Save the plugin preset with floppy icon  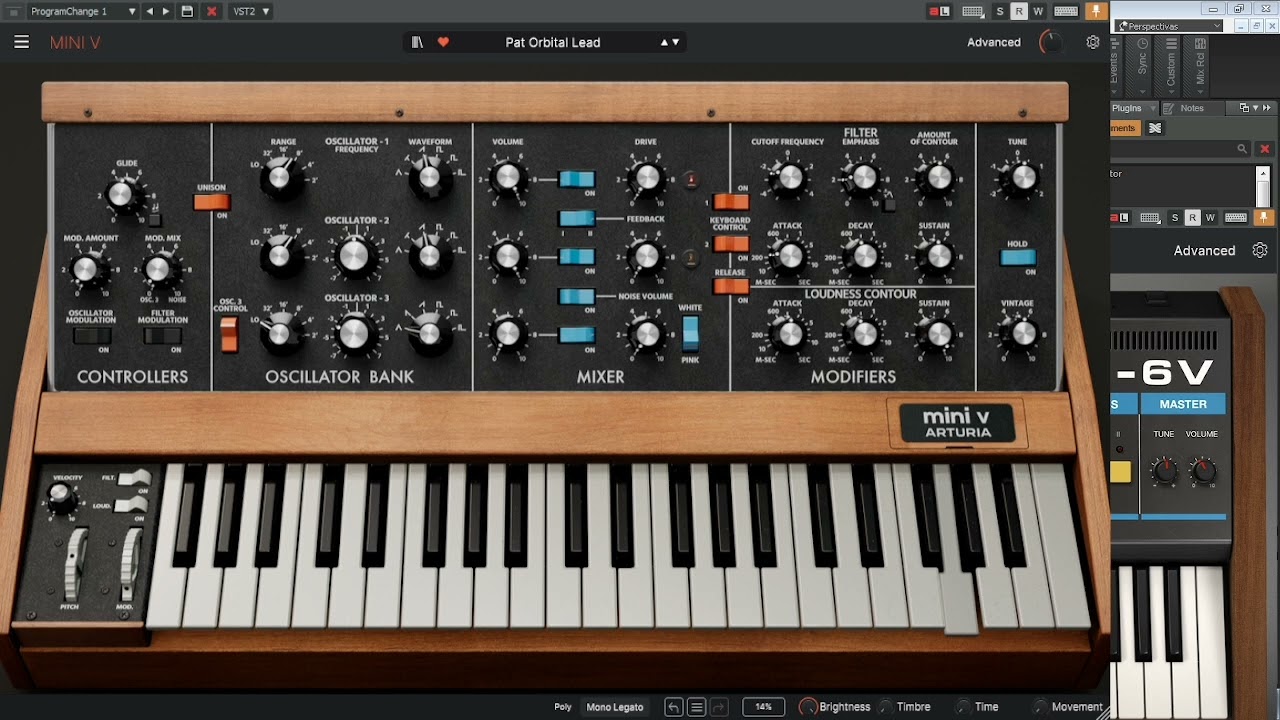tap(187, 11)
